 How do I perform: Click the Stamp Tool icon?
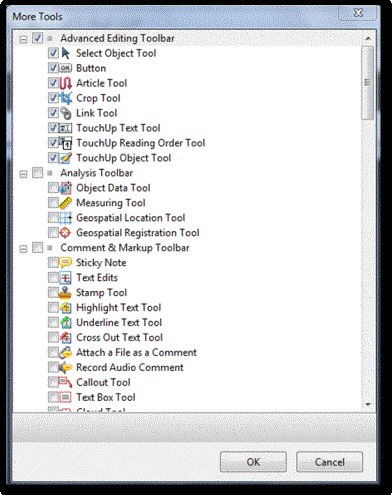pyautogui.click(x=65, y=293)
